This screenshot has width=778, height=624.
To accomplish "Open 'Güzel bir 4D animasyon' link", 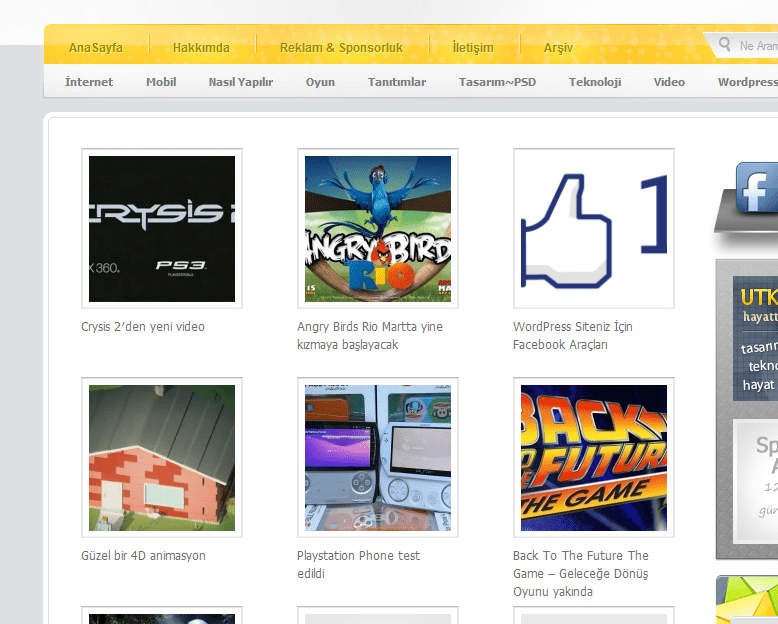I will [x=143, y=556].
